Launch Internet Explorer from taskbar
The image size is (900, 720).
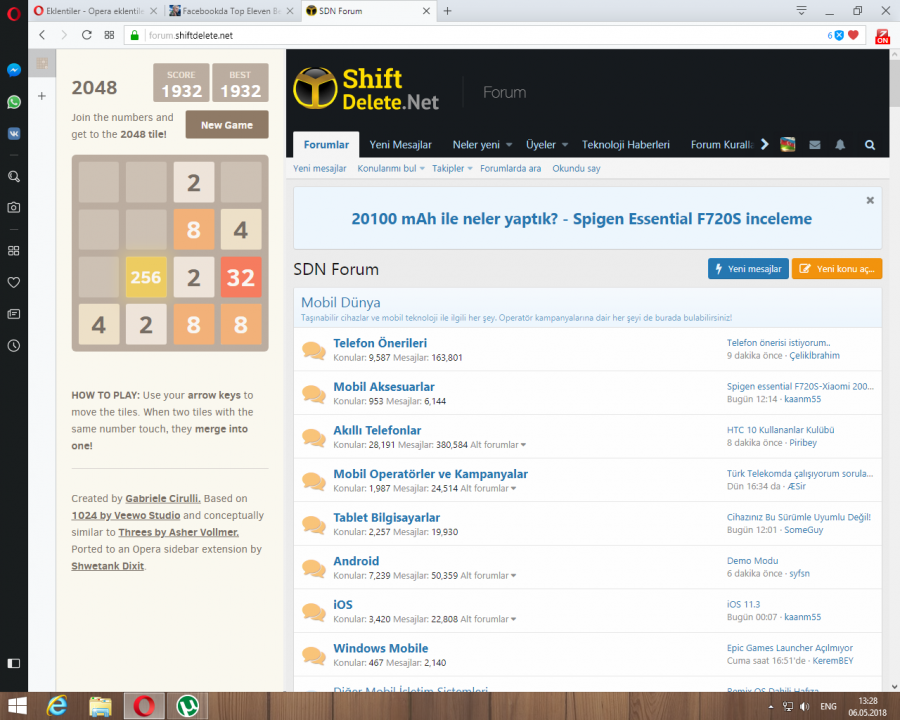point(57,706)
